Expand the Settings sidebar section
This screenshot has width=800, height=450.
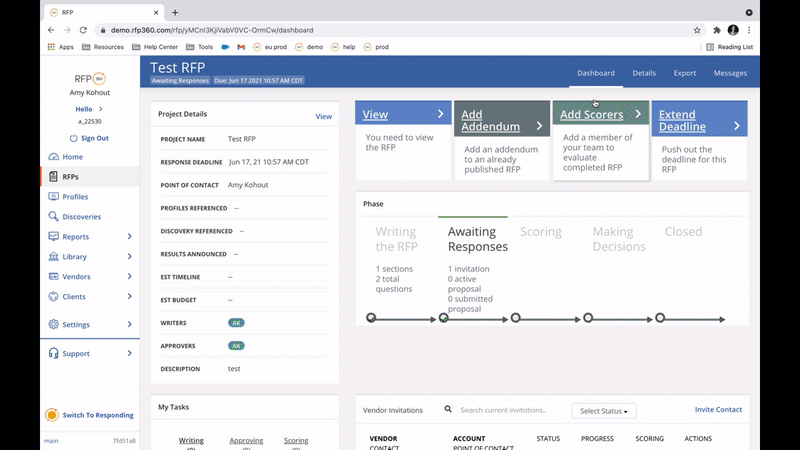129,325
